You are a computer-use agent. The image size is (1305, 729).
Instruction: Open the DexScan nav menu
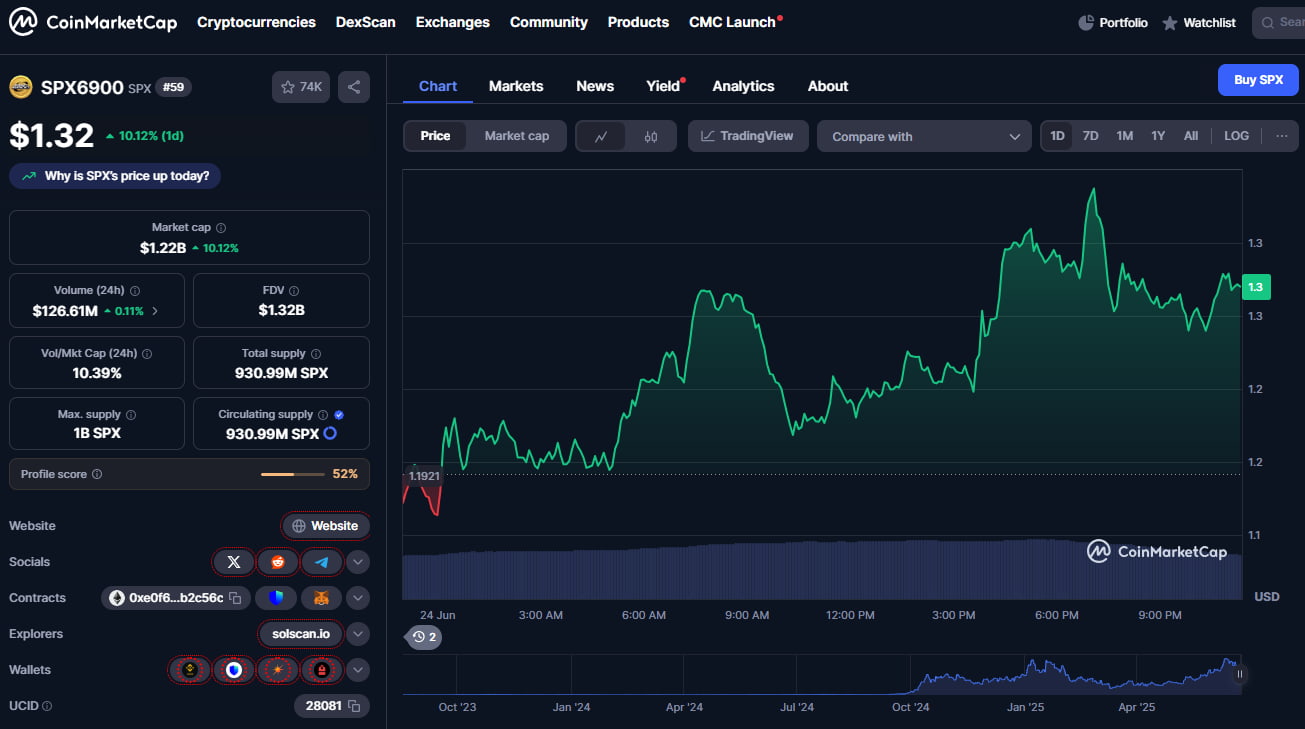coord(366,22)
